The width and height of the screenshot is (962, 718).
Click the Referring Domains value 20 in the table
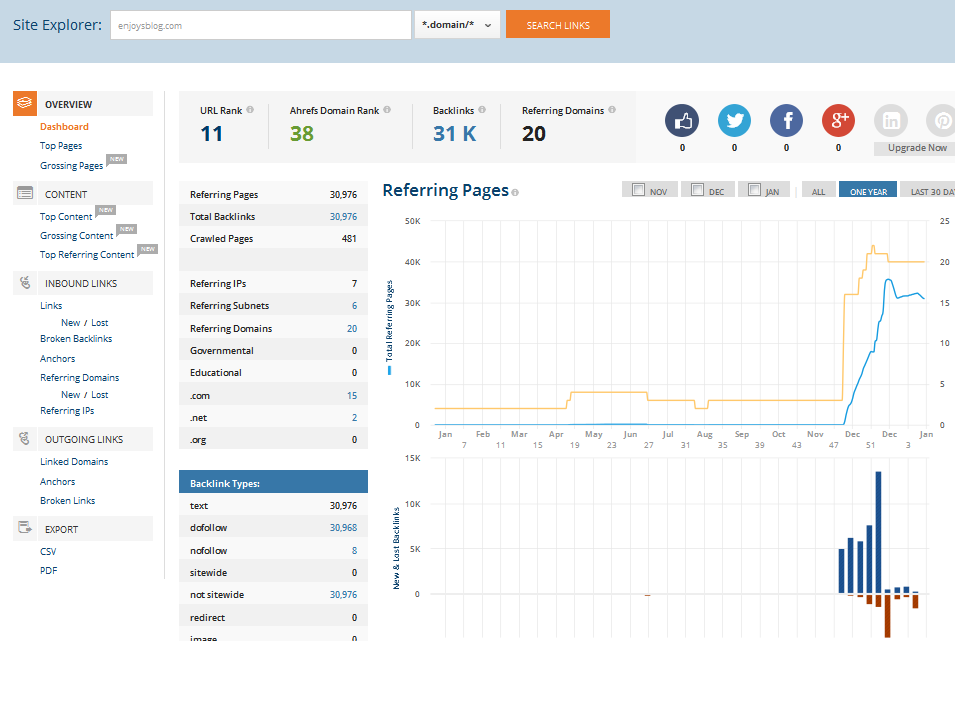[x=352, y=328]
